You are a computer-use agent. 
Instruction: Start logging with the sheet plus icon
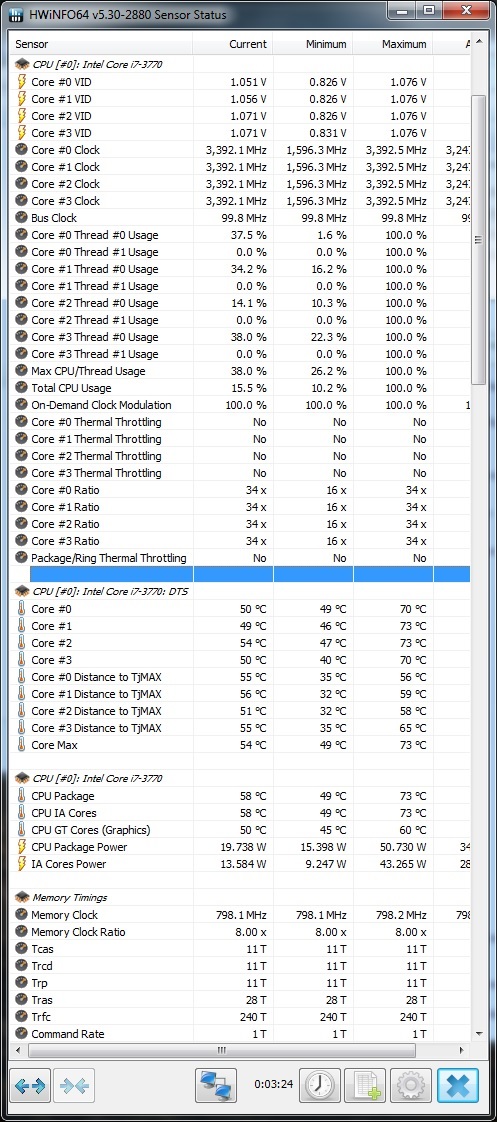[x=364, y=1085]
